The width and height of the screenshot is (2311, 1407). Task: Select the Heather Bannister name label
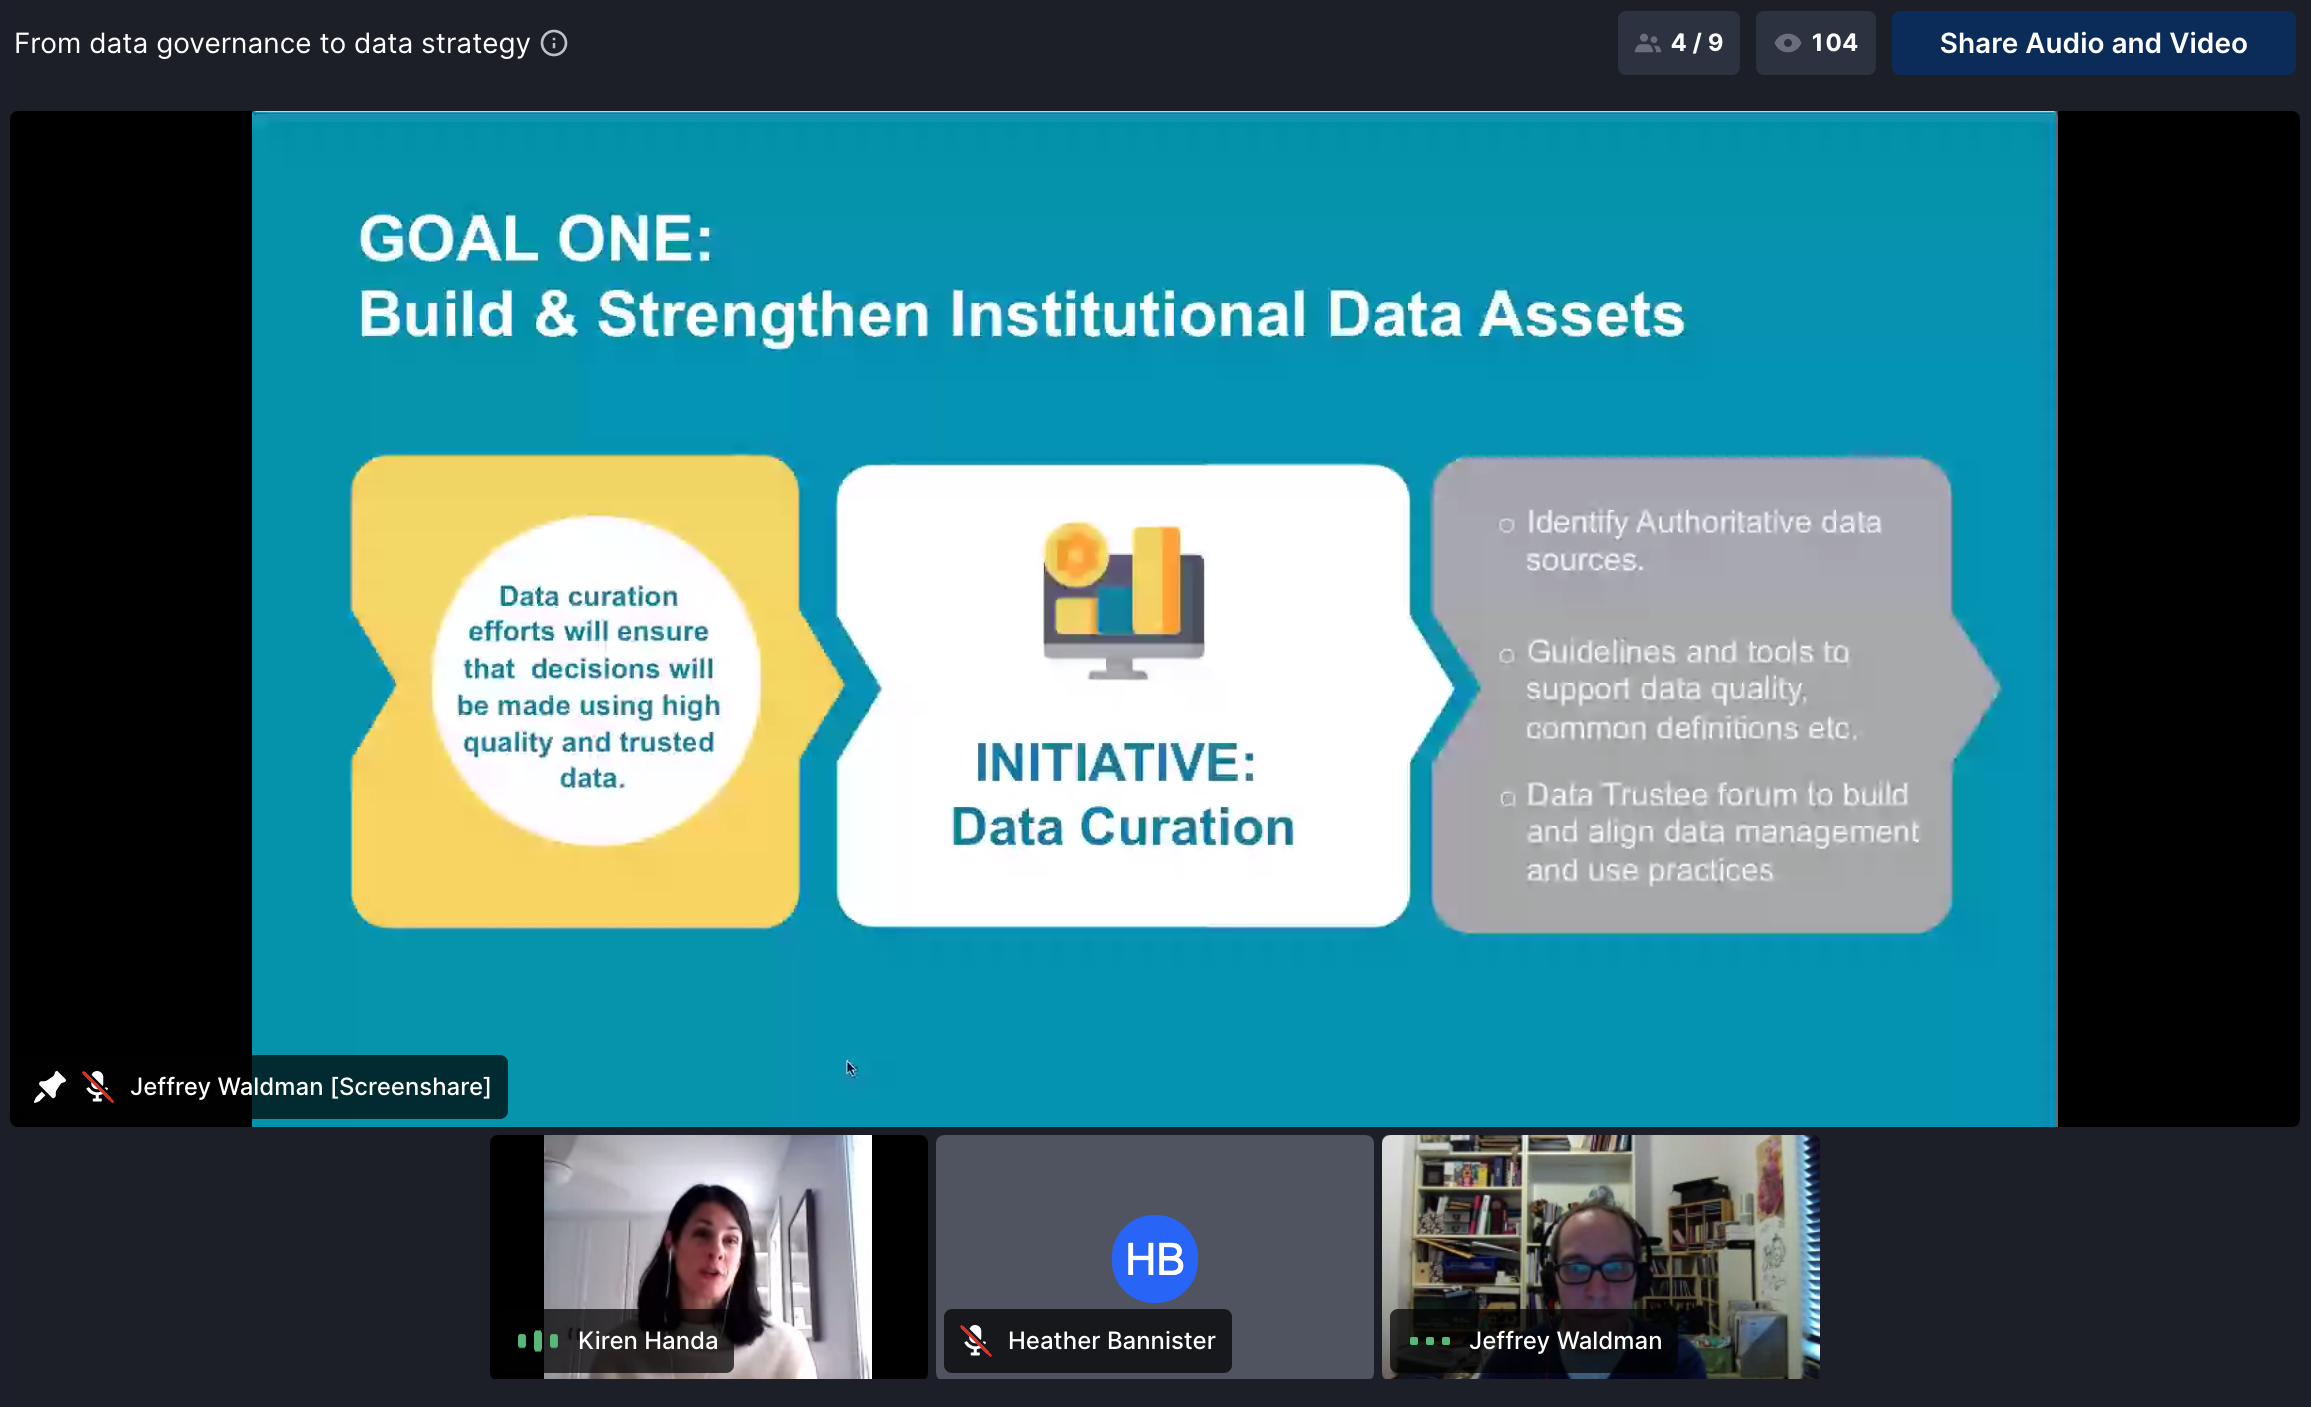(x=1111, y=1340)
